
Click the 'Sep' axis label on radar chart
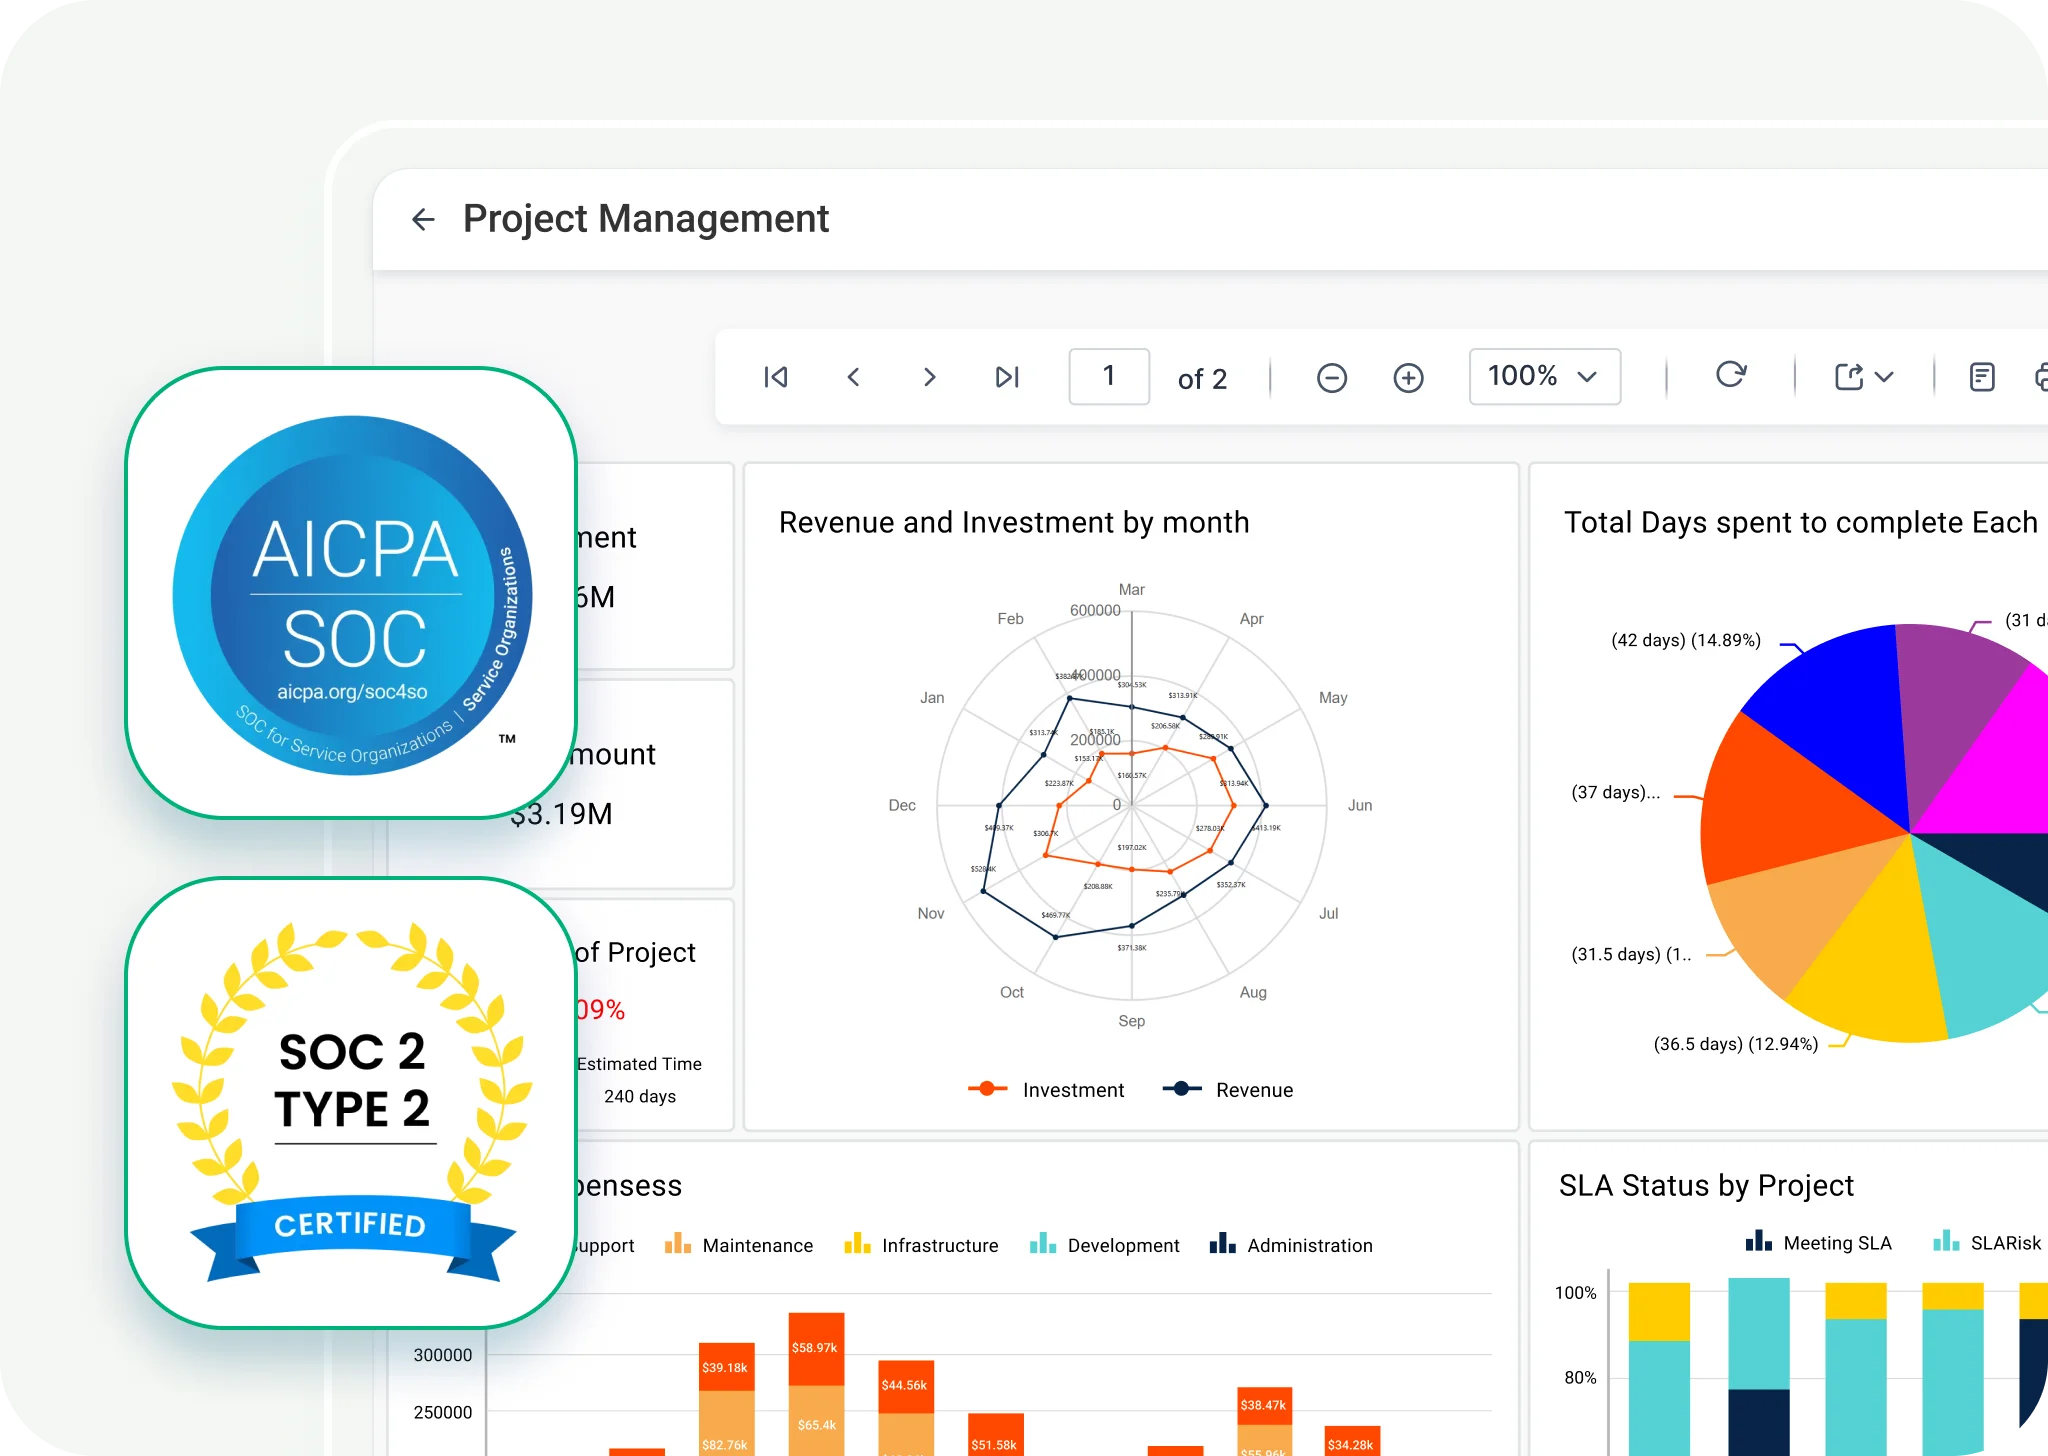click(x=1132, y=1021)
